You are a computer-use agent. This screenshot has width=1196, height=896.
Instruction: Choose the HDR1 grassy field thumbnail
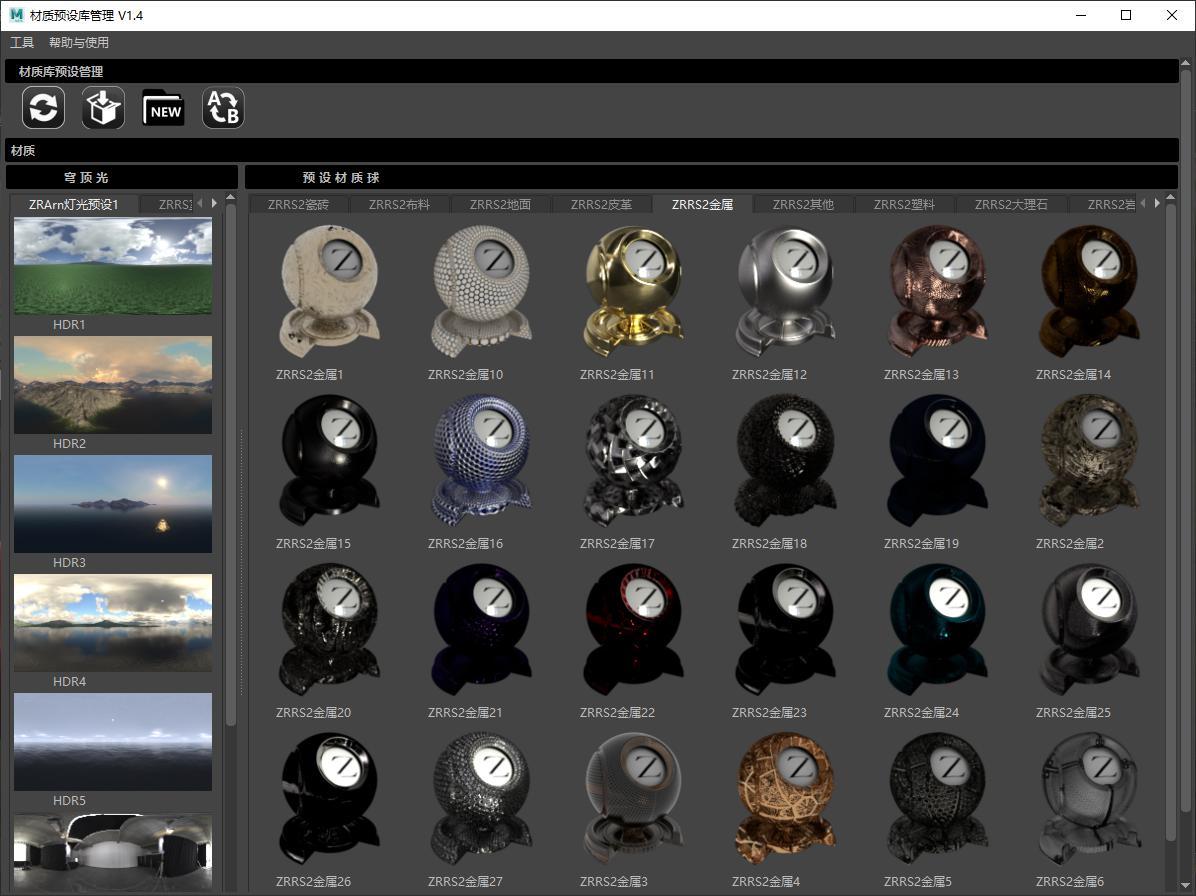113,266
